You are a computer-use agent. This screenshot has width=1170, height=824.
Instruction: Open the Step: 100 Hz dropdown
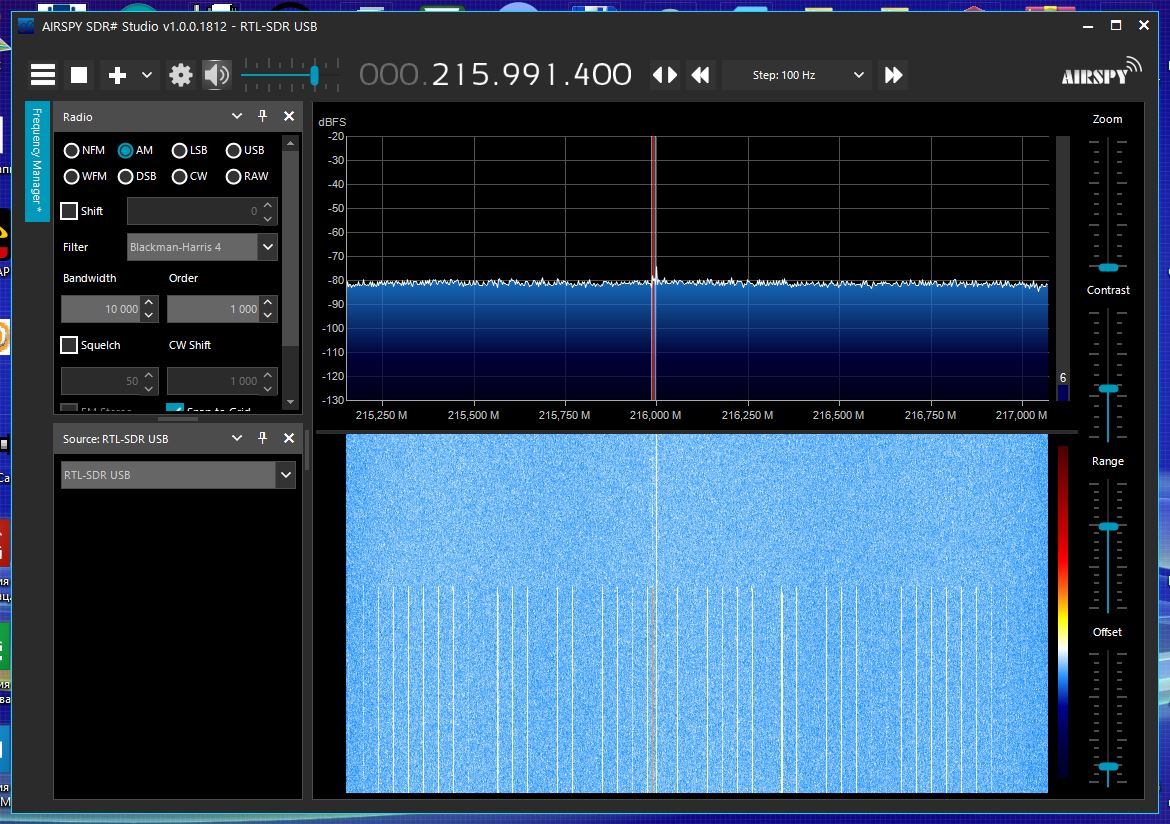808,75
